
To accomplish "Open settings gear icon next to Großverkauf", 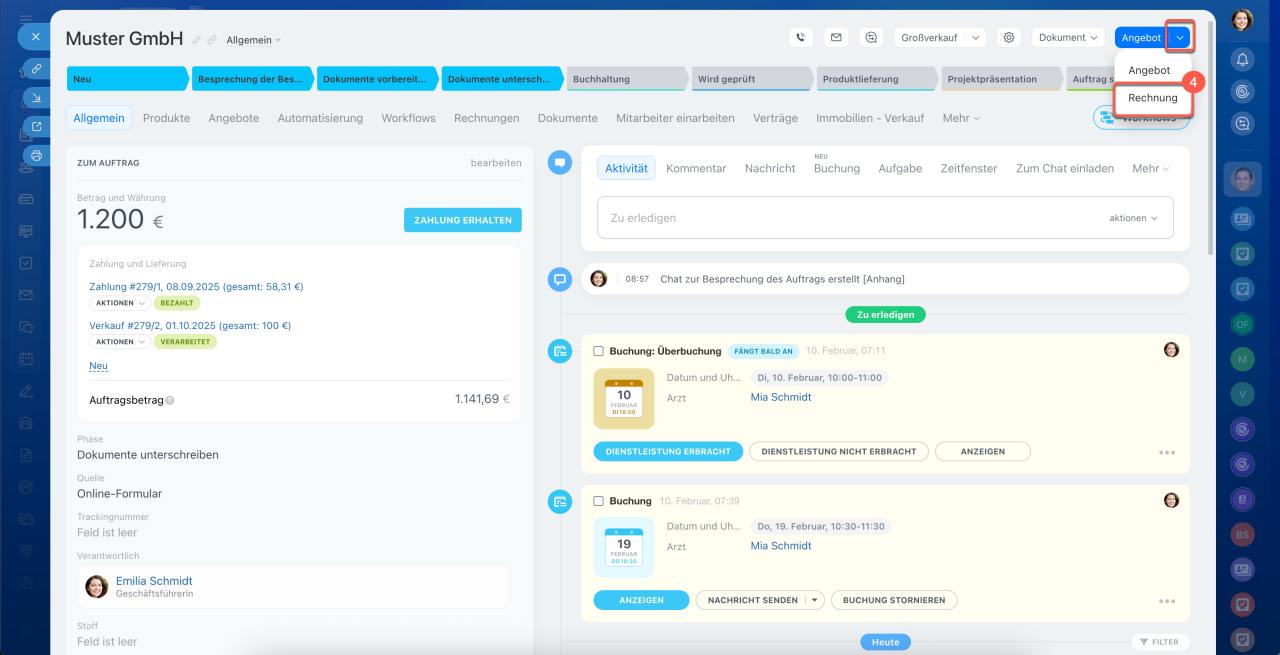I will point(1009,37).
